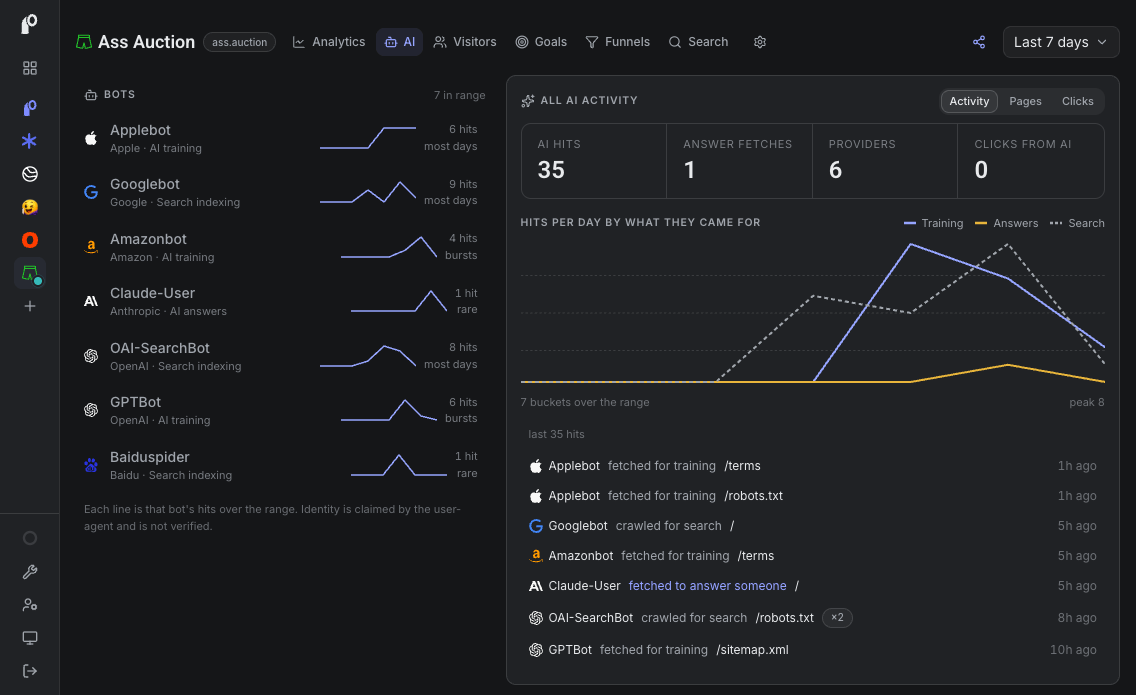Screen dimensions: 1136x695
Task: Toggle the Training legend series
Action: point(933,223)
